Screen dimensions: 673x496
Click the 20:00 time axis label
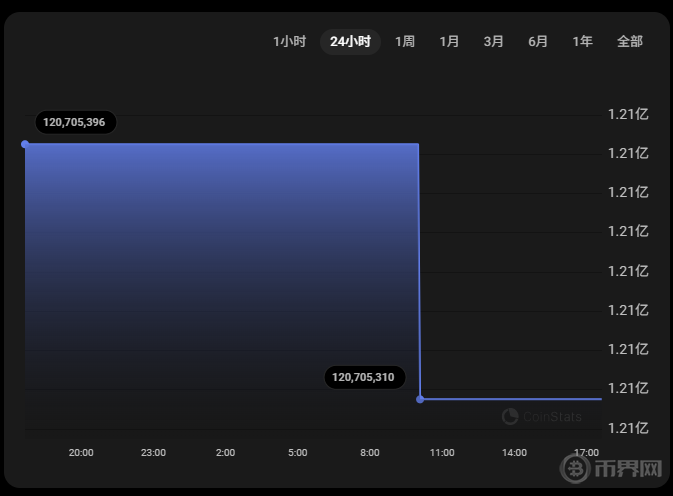[x=81, y=453]
